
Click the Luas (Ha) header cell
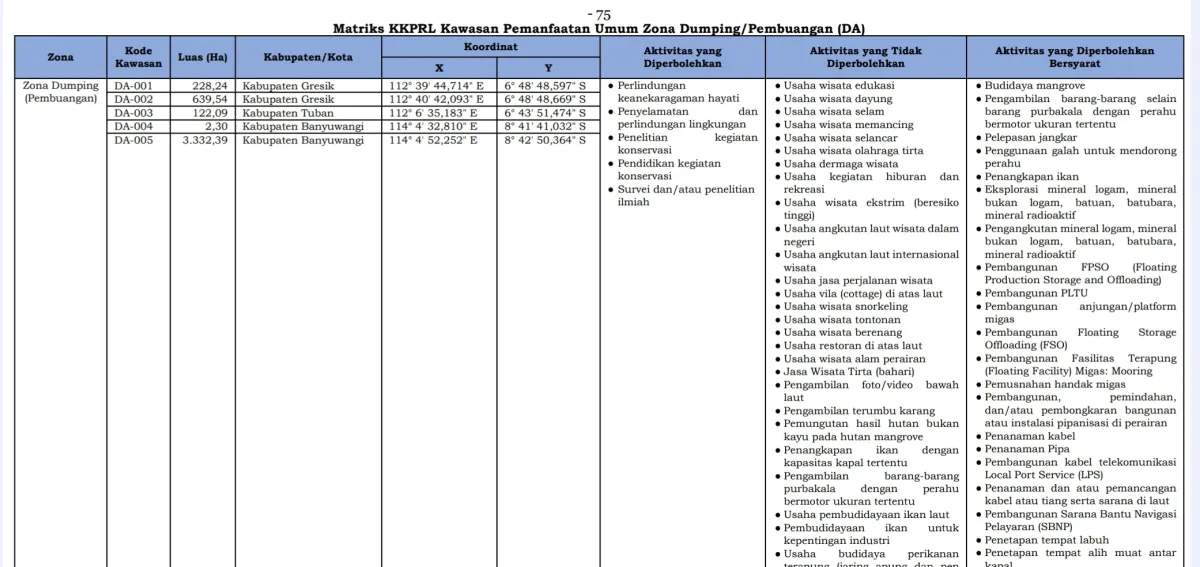201,58
